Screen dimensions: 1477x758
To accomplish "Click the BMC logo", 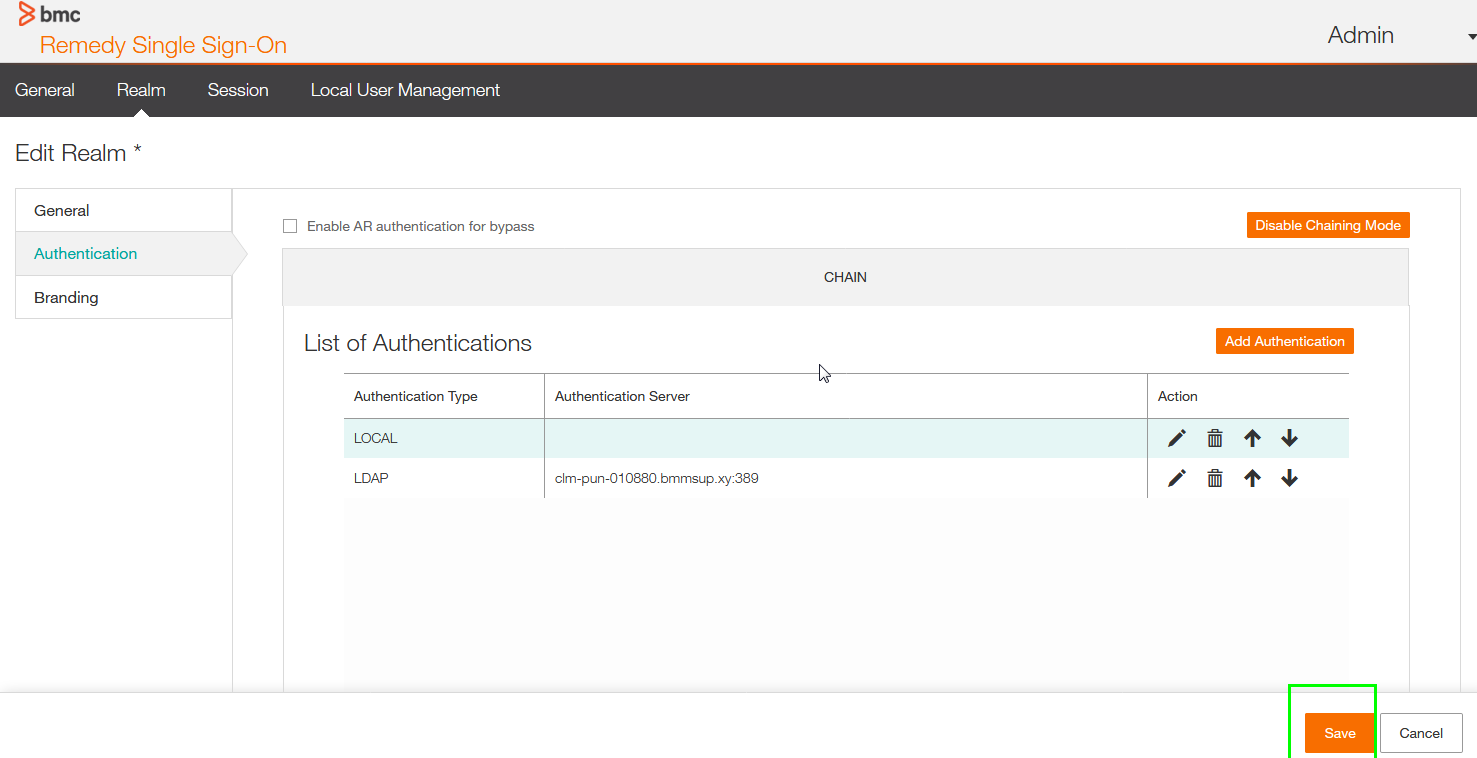I will pos(50,14).
